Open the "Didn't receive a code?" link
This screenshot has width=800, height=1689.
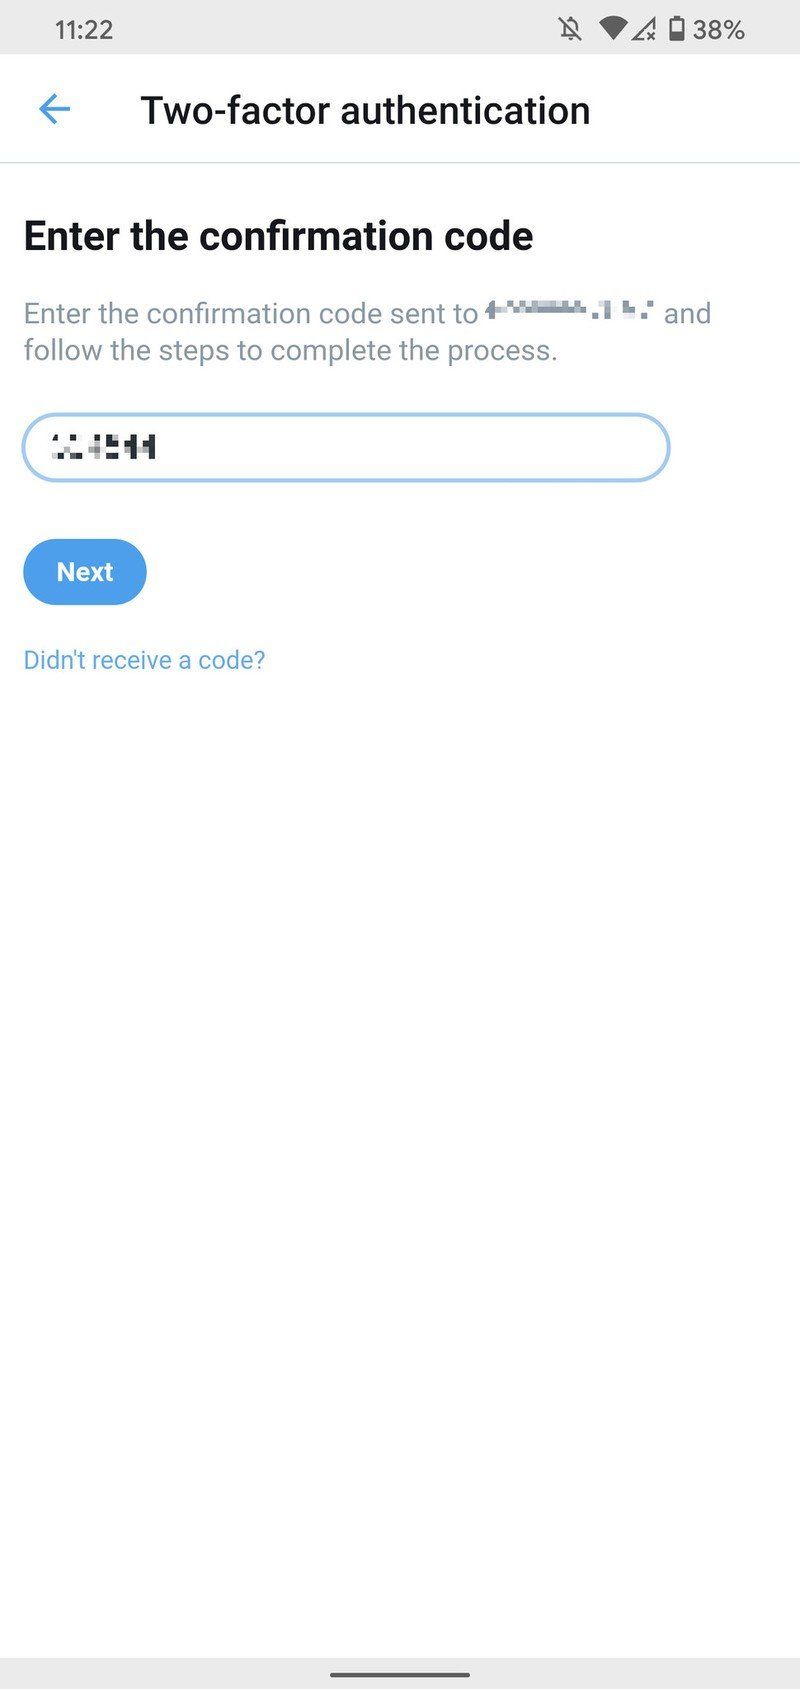click(145, 660)
